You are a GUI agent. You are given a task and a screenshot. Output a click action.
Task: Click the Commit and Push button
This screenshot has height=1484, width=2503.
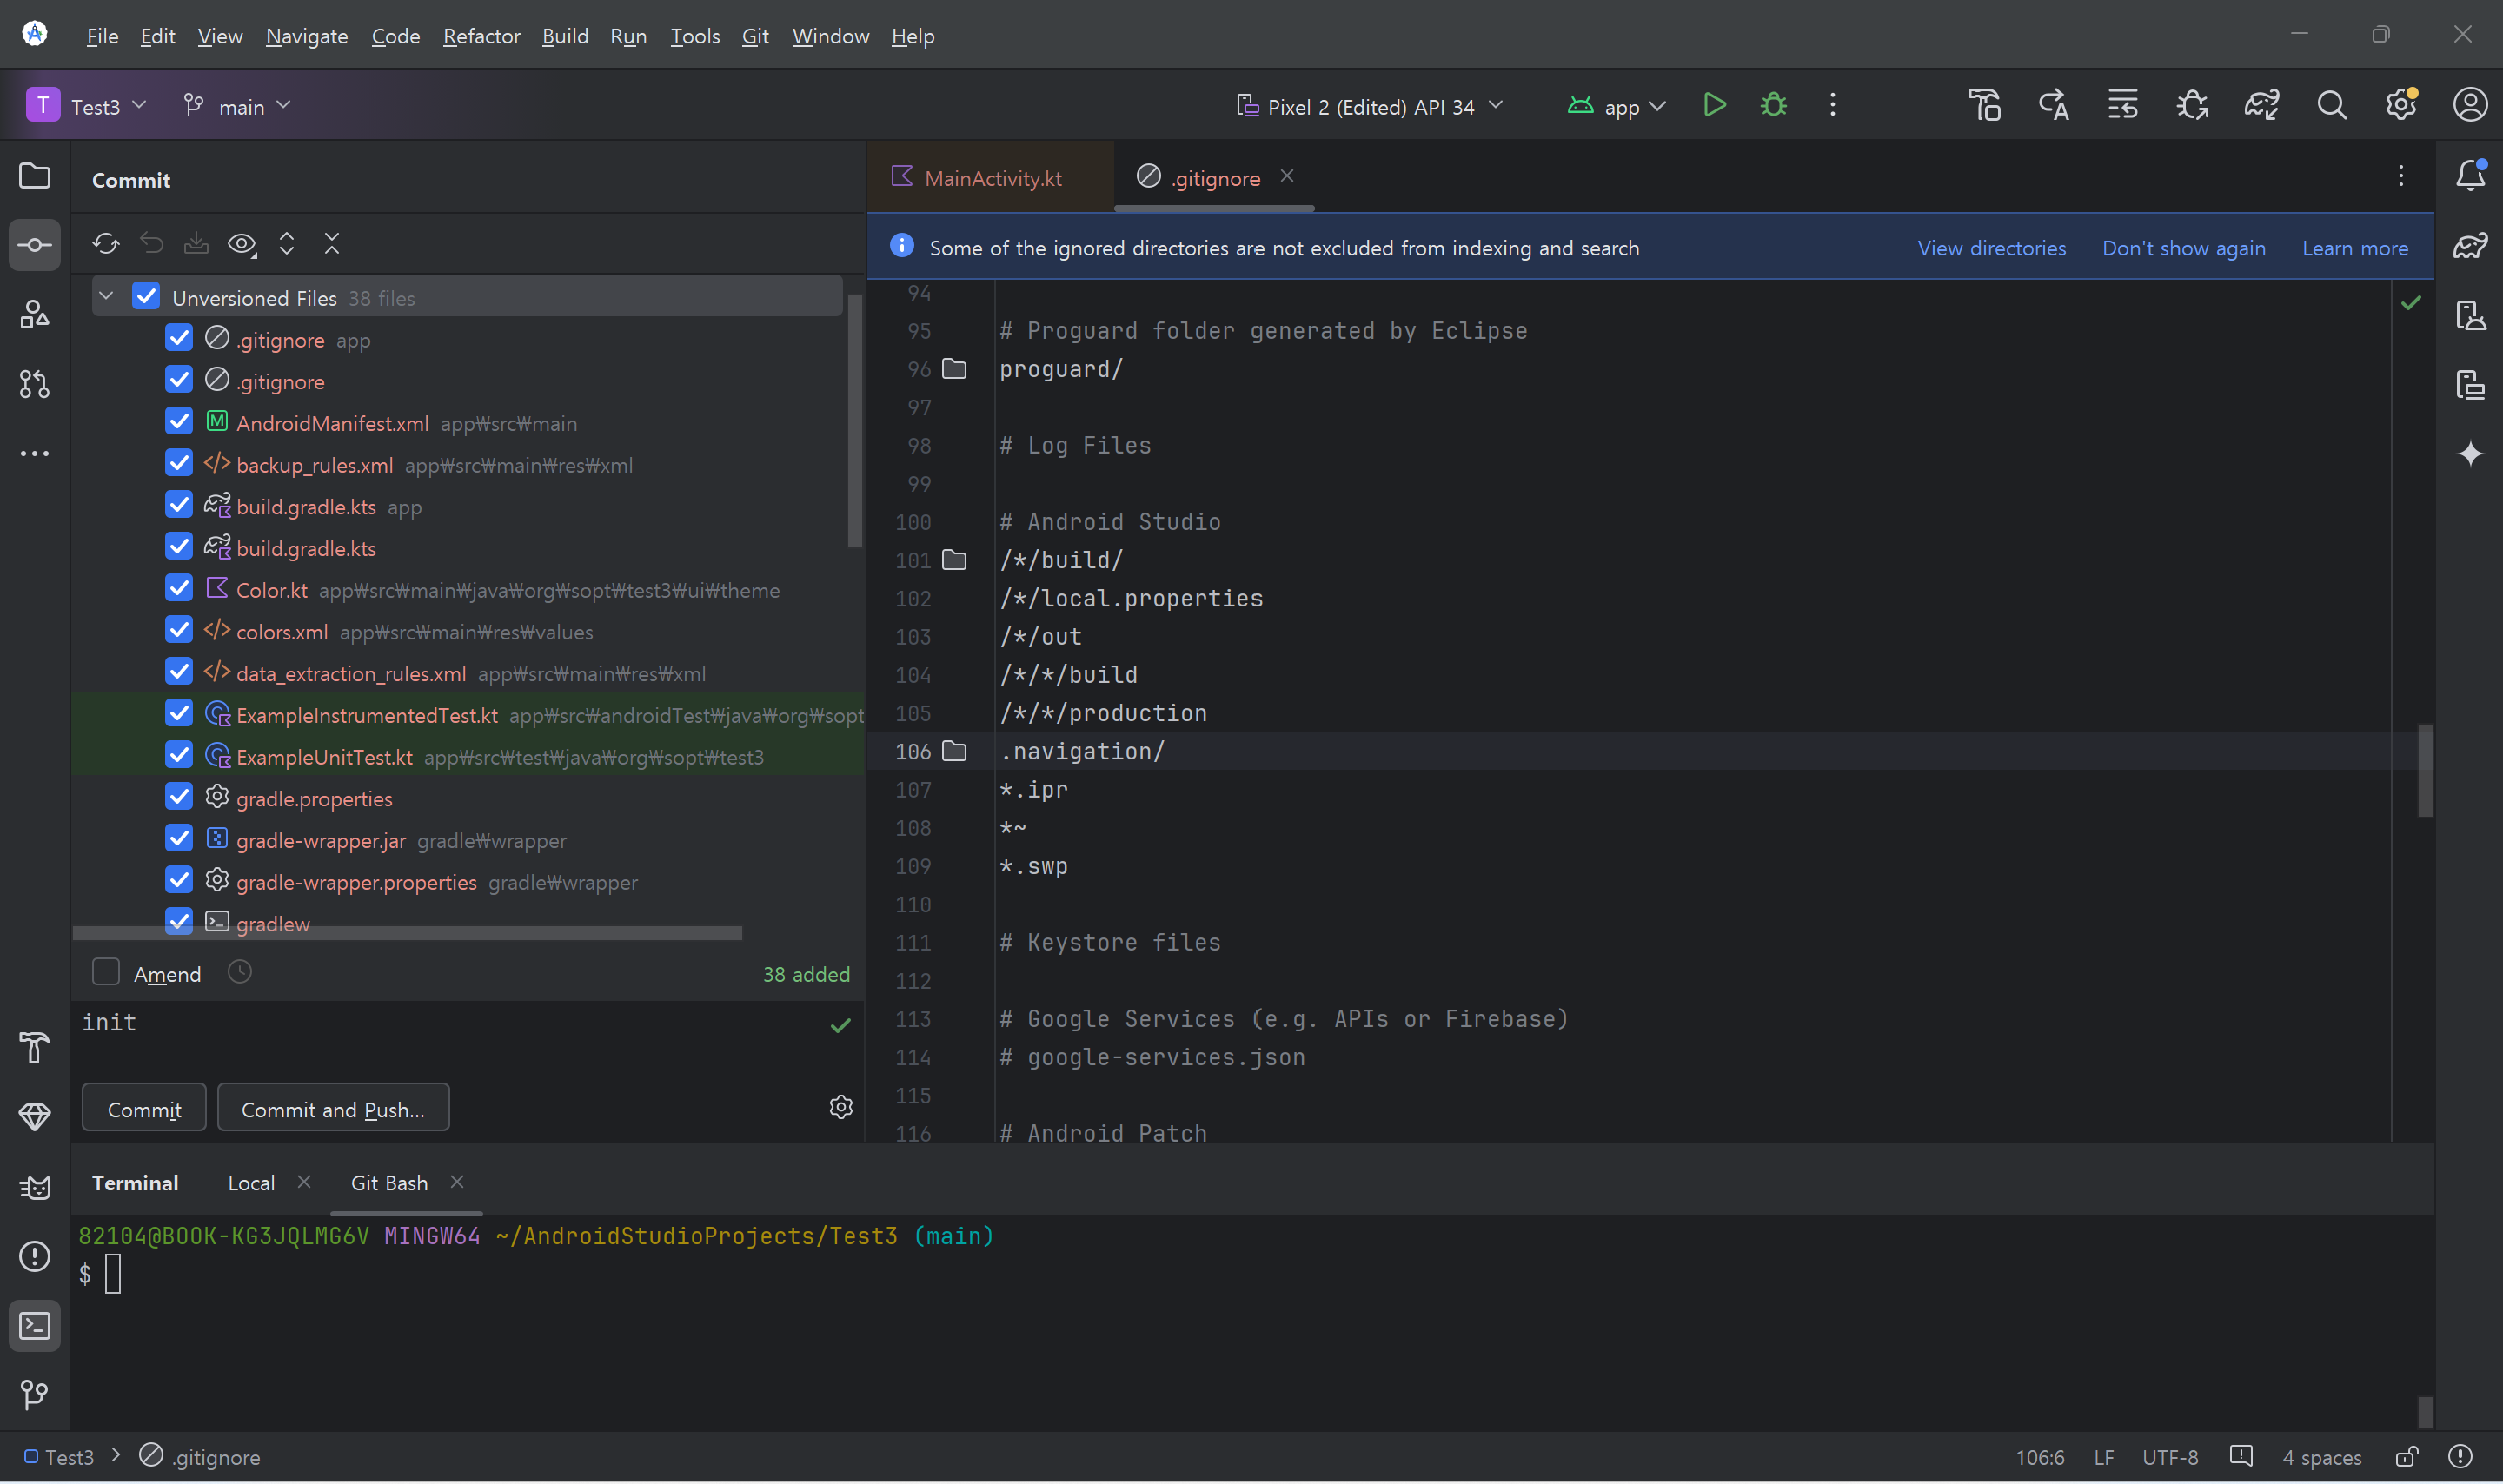click(x=333, y=1109)
